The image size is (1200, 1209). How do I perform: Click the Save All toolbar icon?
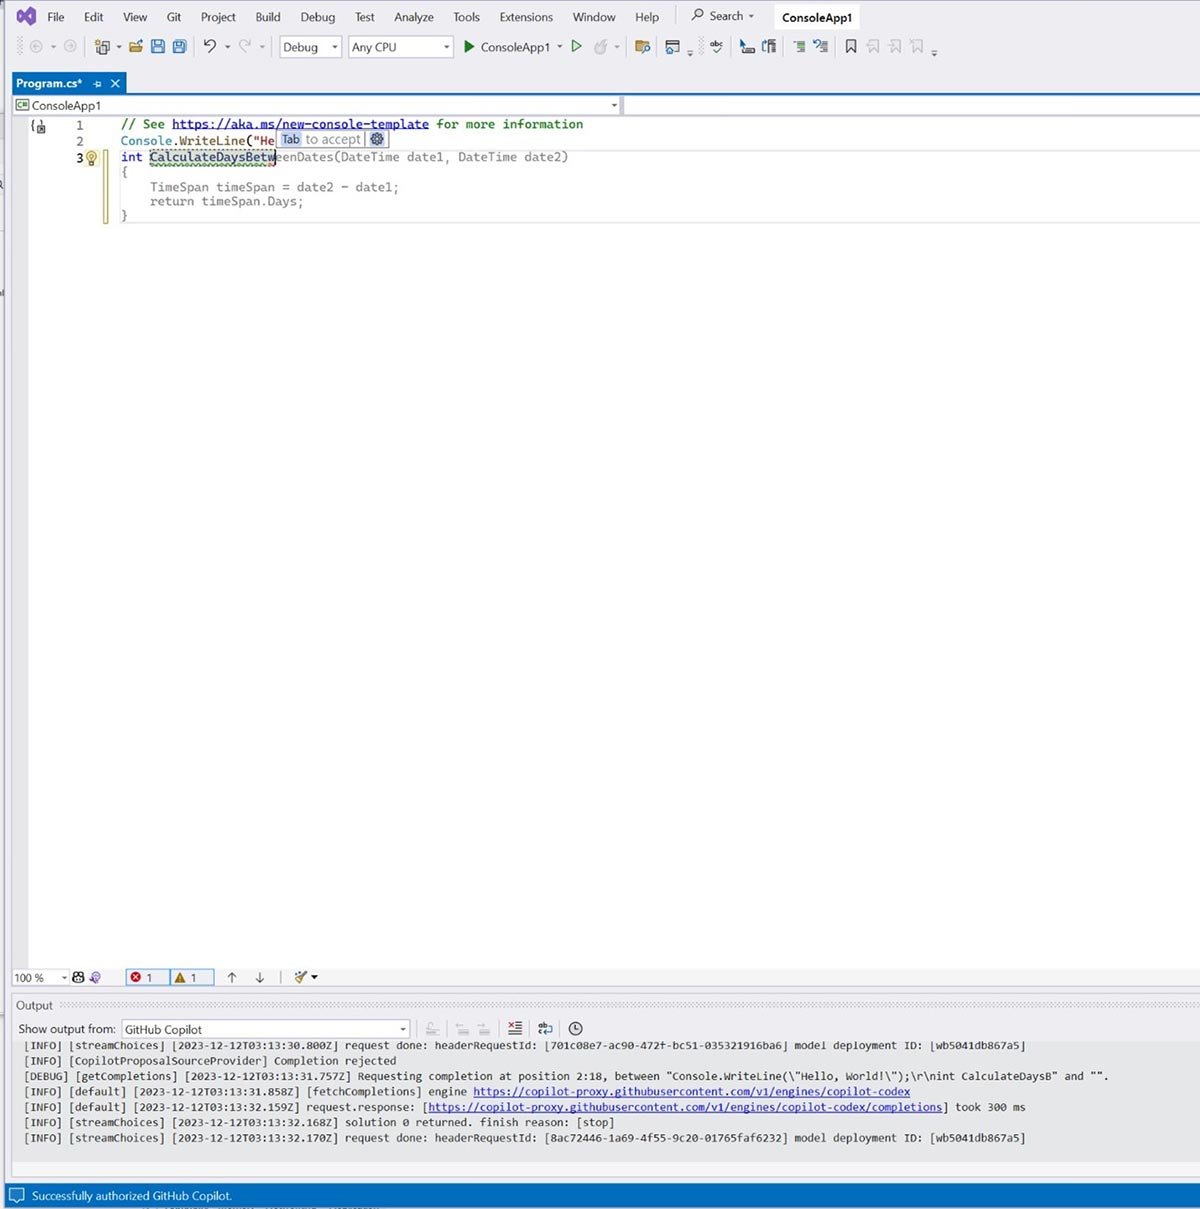(x=180, y=47)
